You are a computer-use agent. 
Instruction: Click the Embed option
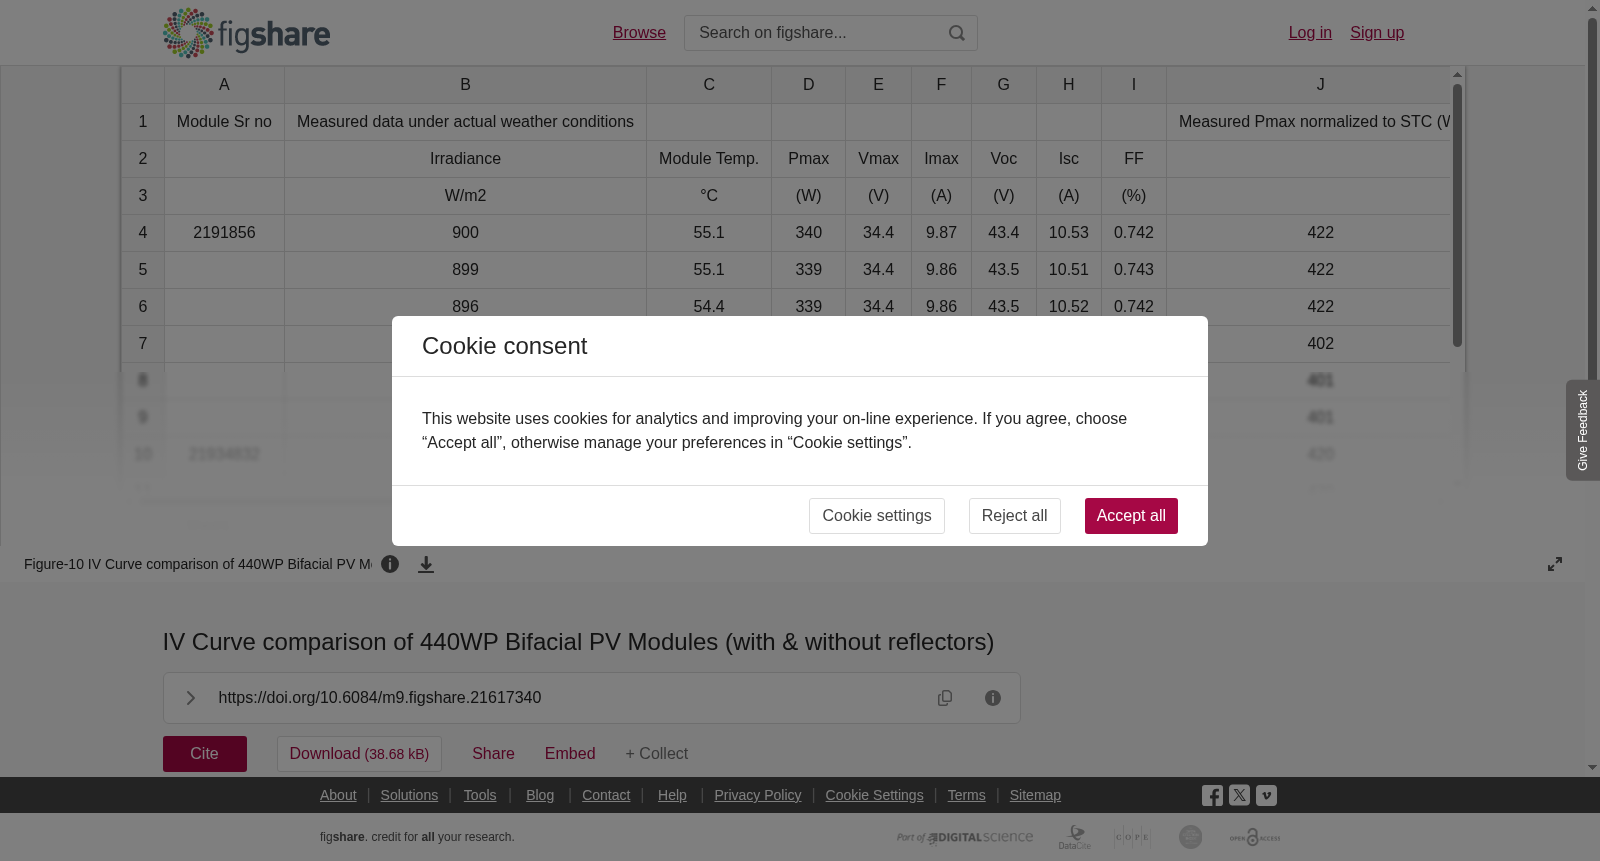pos(570,754)
